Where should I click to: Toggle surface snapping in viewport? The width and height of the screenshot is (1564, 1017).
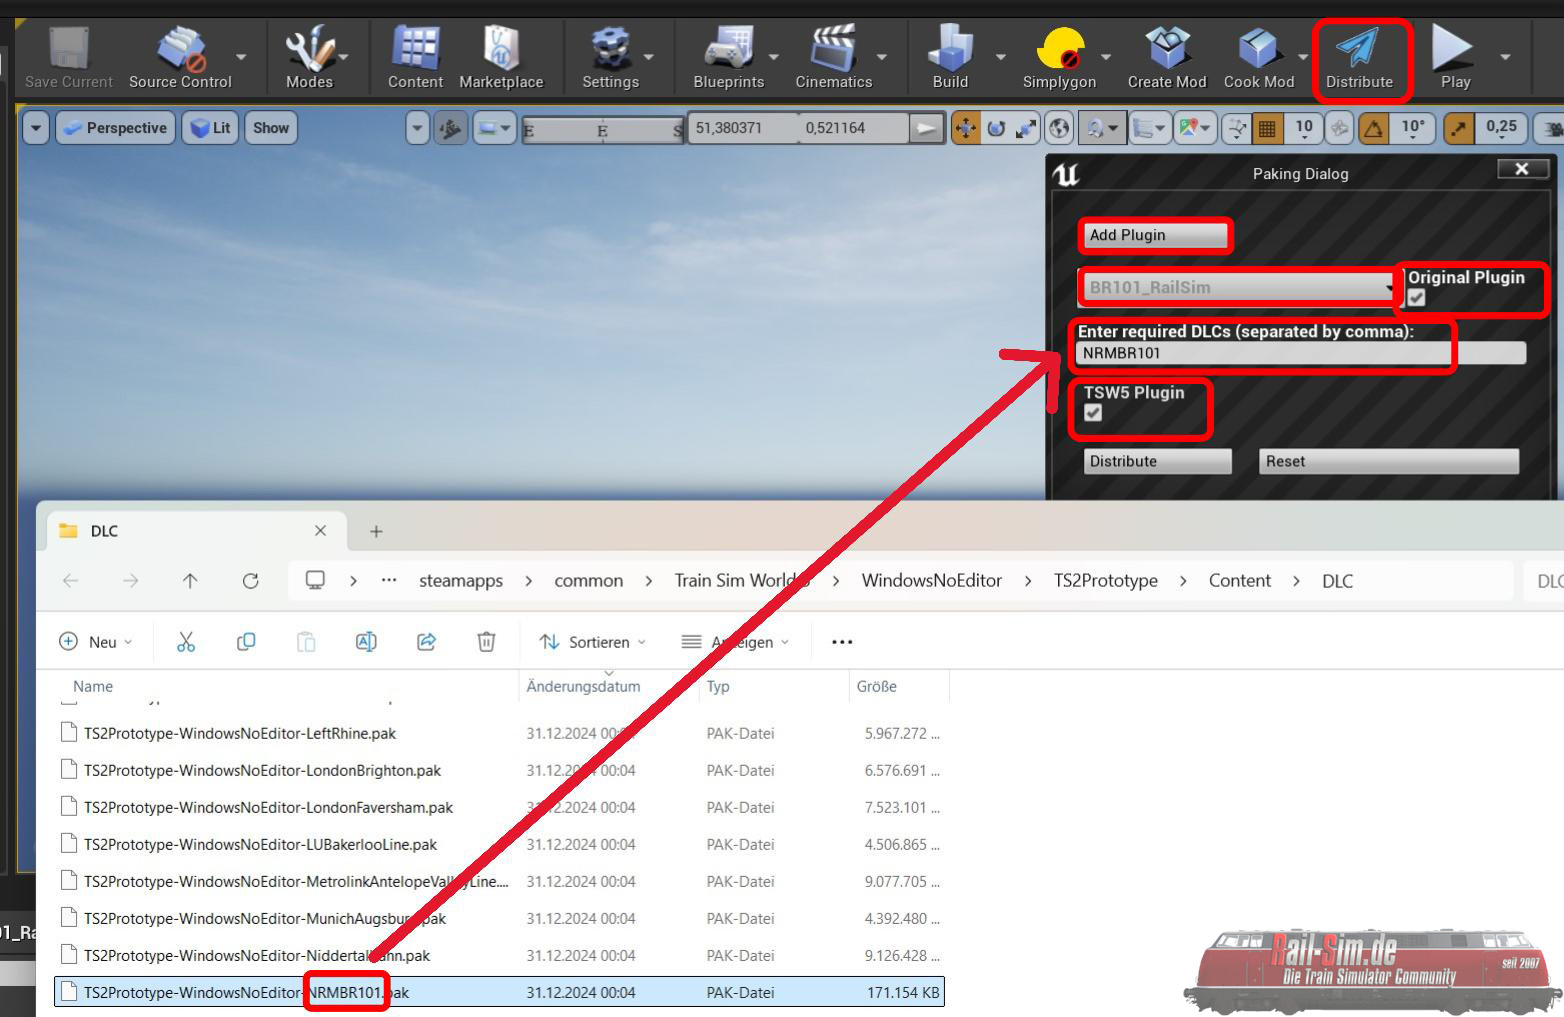[x=1238, y=128]
